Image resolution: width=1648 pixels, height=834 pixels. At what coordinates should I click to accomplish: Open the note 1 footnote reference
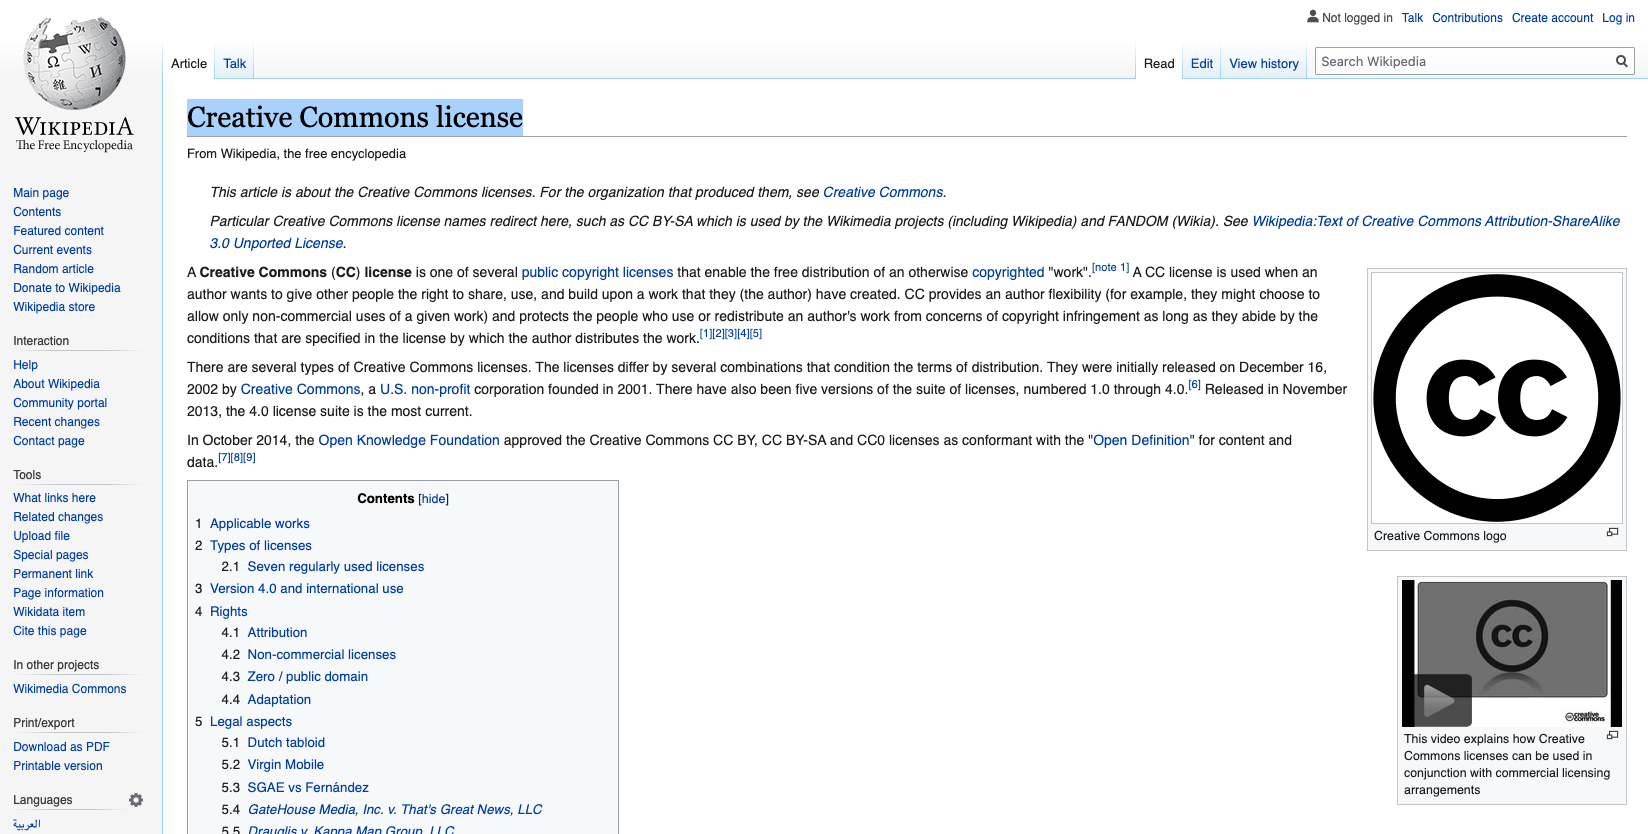tap(1110, 268)
